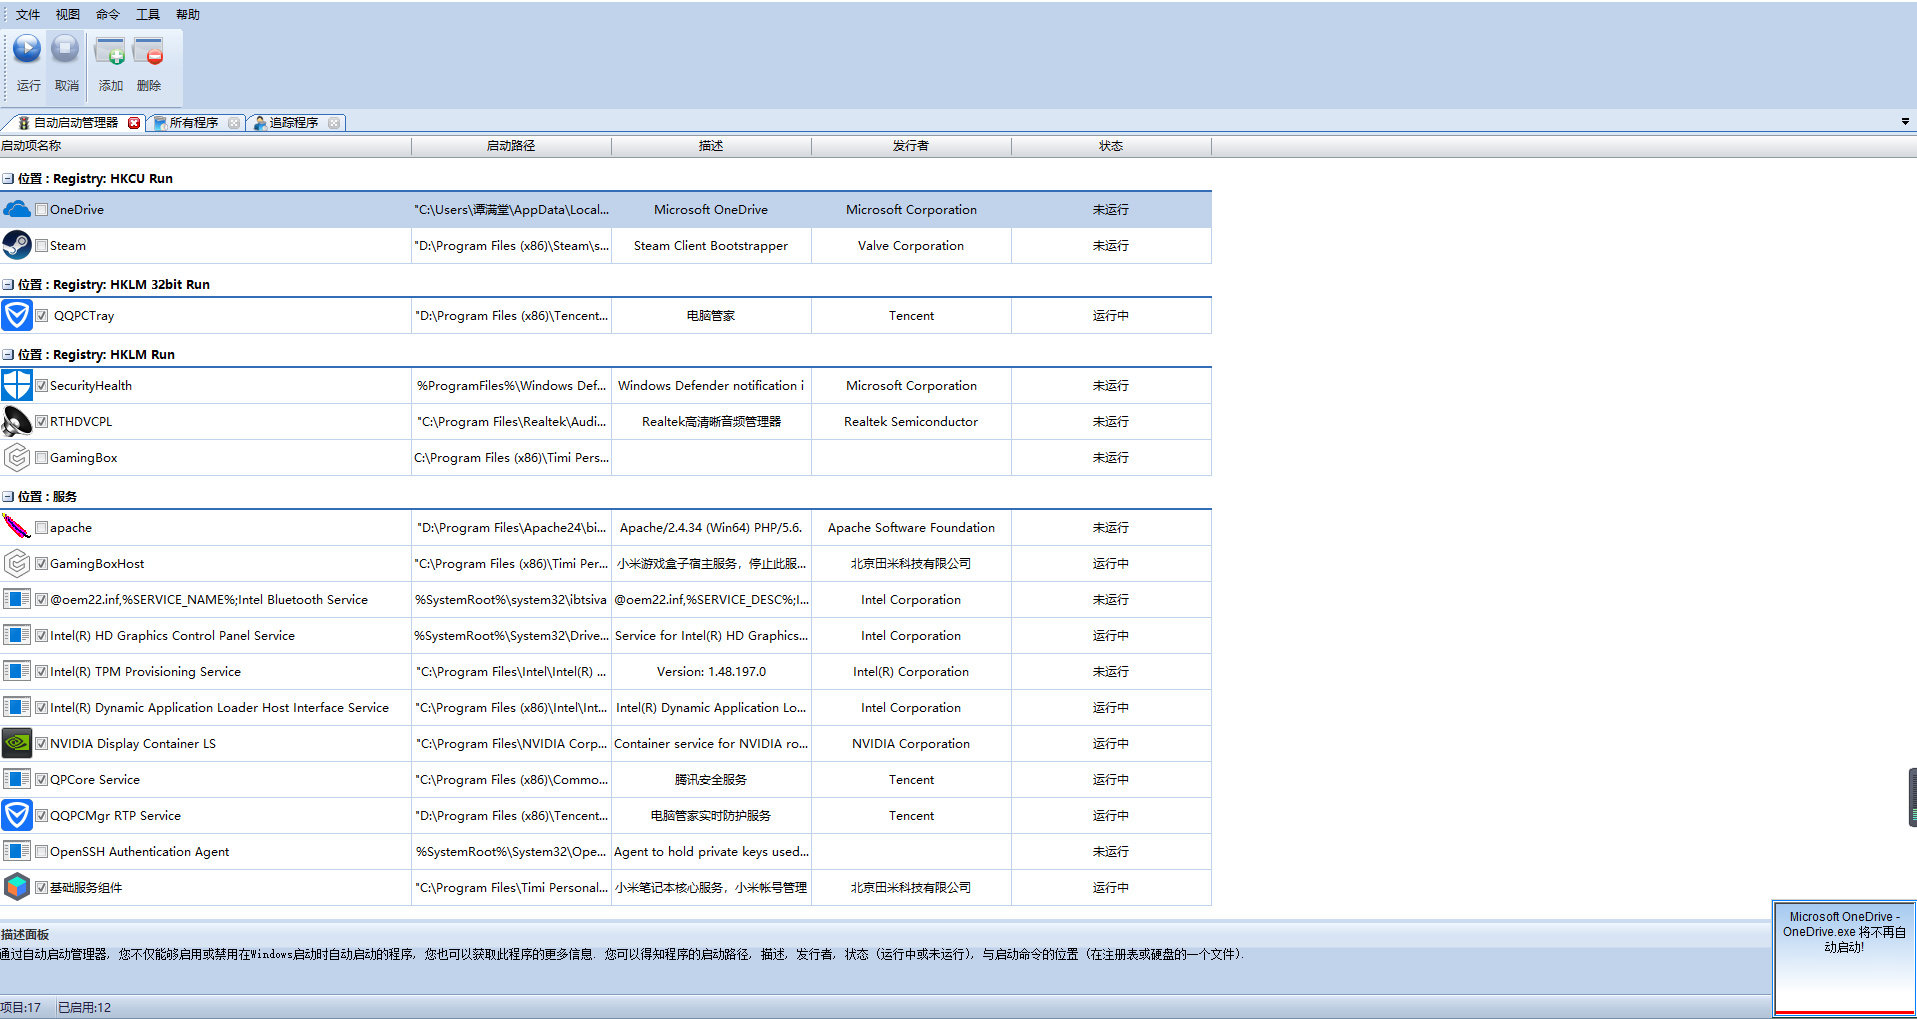Screen dimensions: 1917x1019
Task: Select the Intel Dynamic Application Loader icon
Action: [x=17, y=707]
